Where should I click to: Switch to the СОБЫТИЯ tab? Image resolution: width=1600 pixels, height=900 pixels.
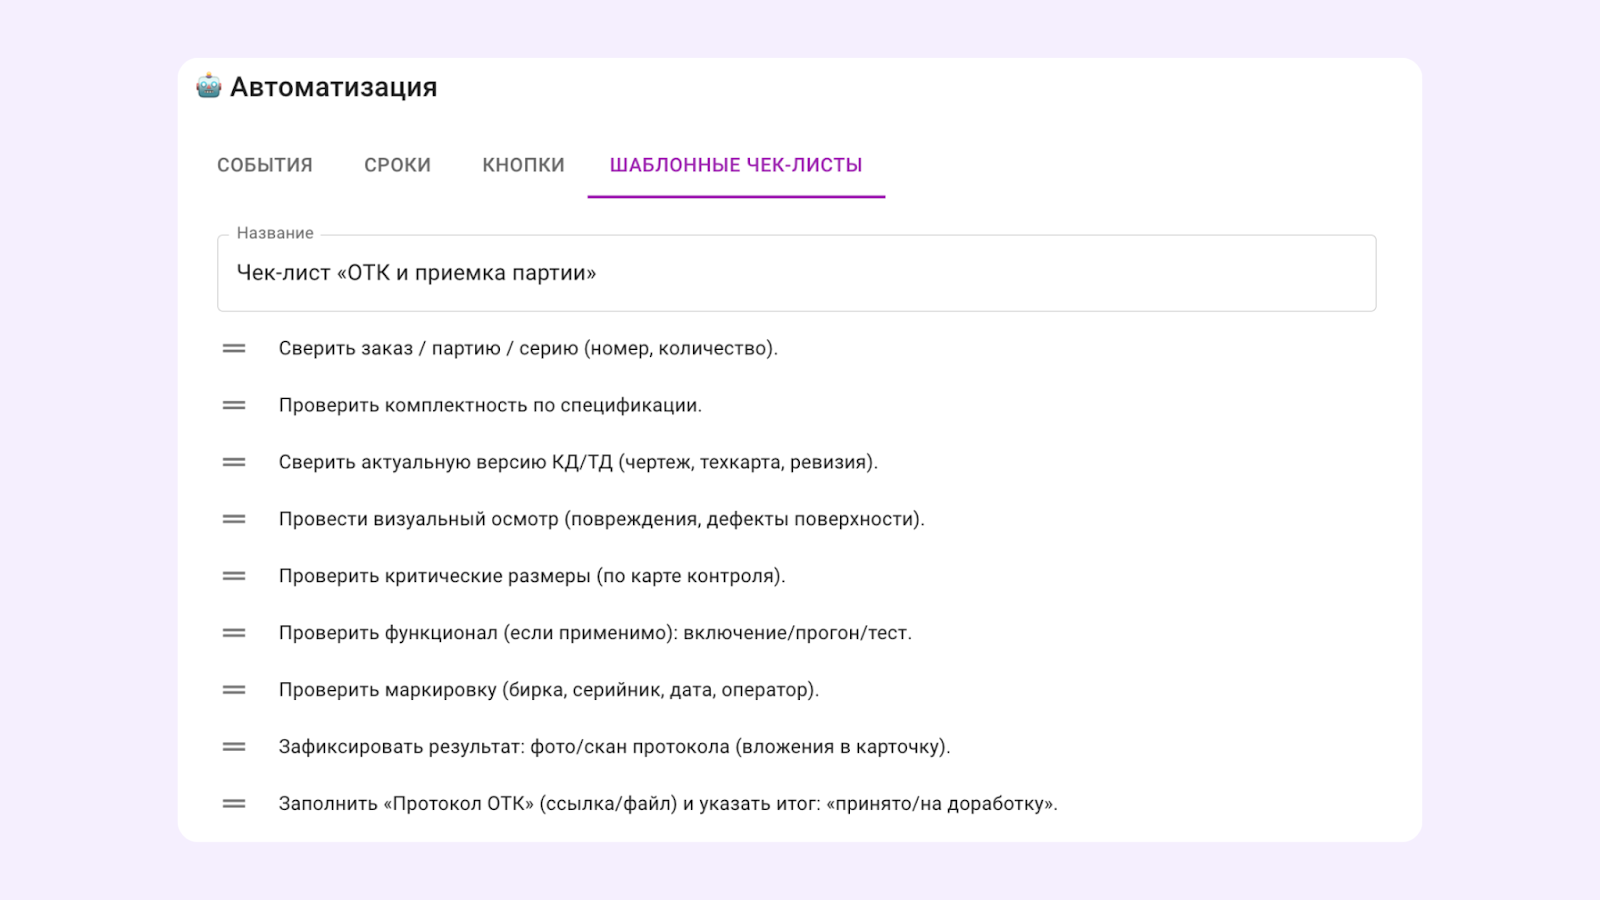click(x=264, y=165)
